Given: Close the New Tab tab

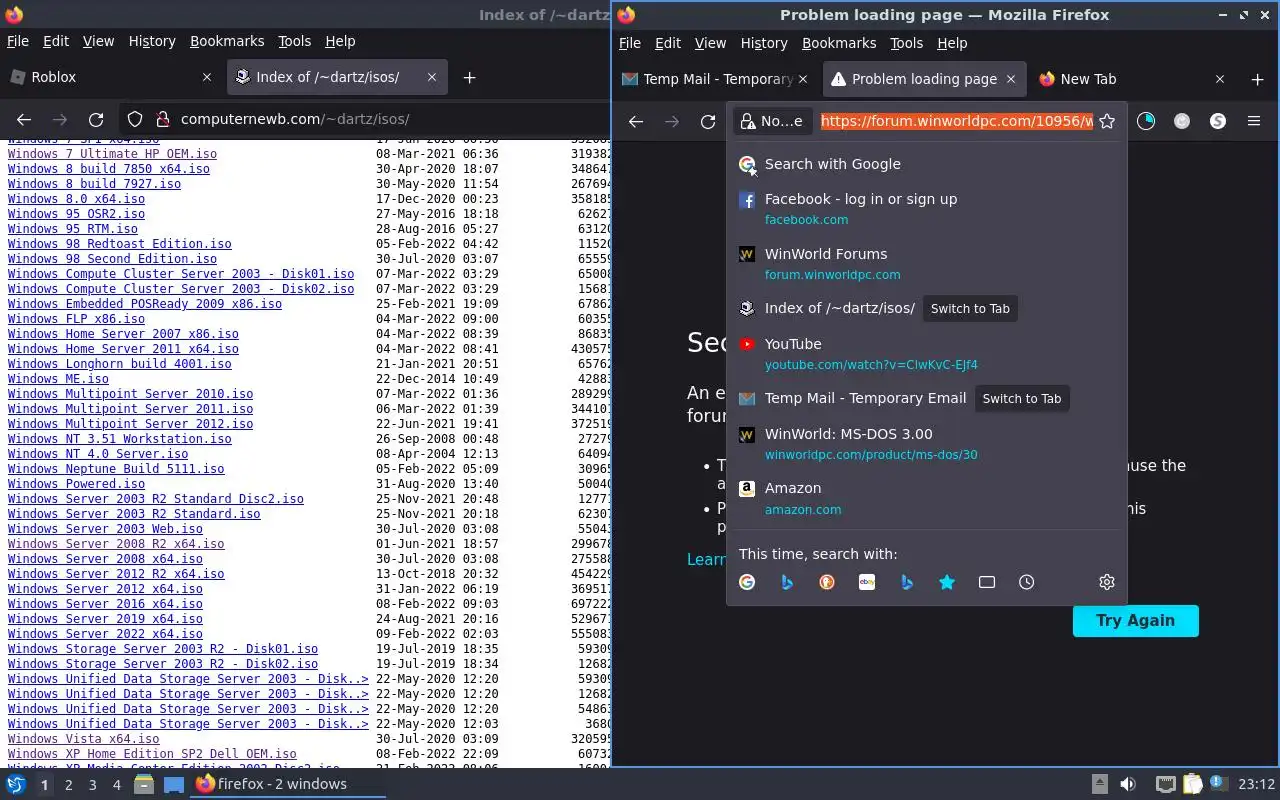Looking at the screenshot, I should (x=1220, y=79).
